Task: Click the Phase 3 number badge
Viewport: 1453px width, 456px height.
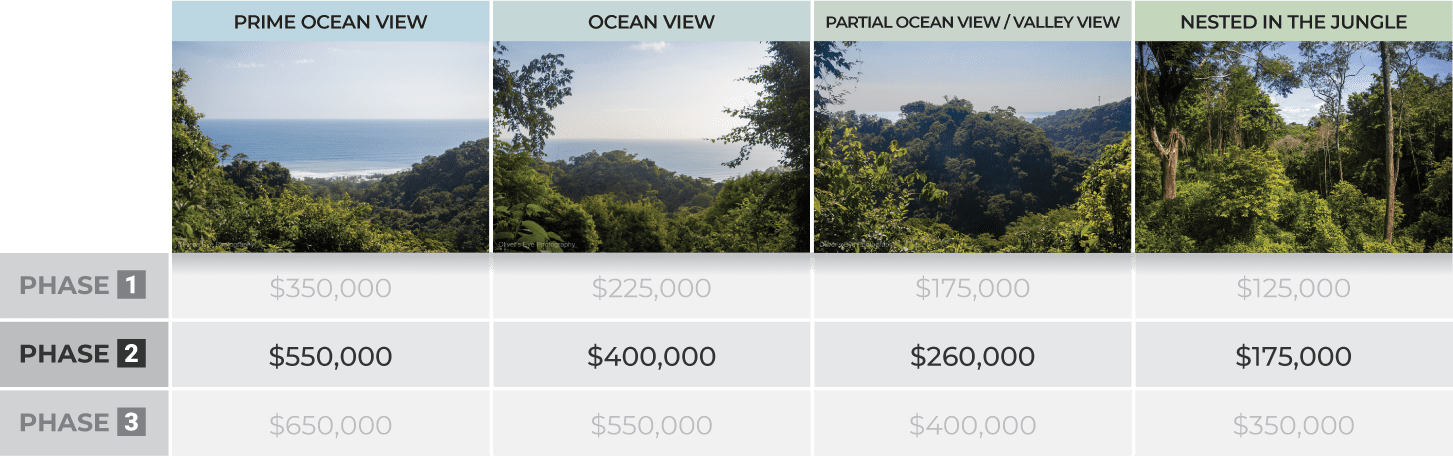Action: (131, 423)
